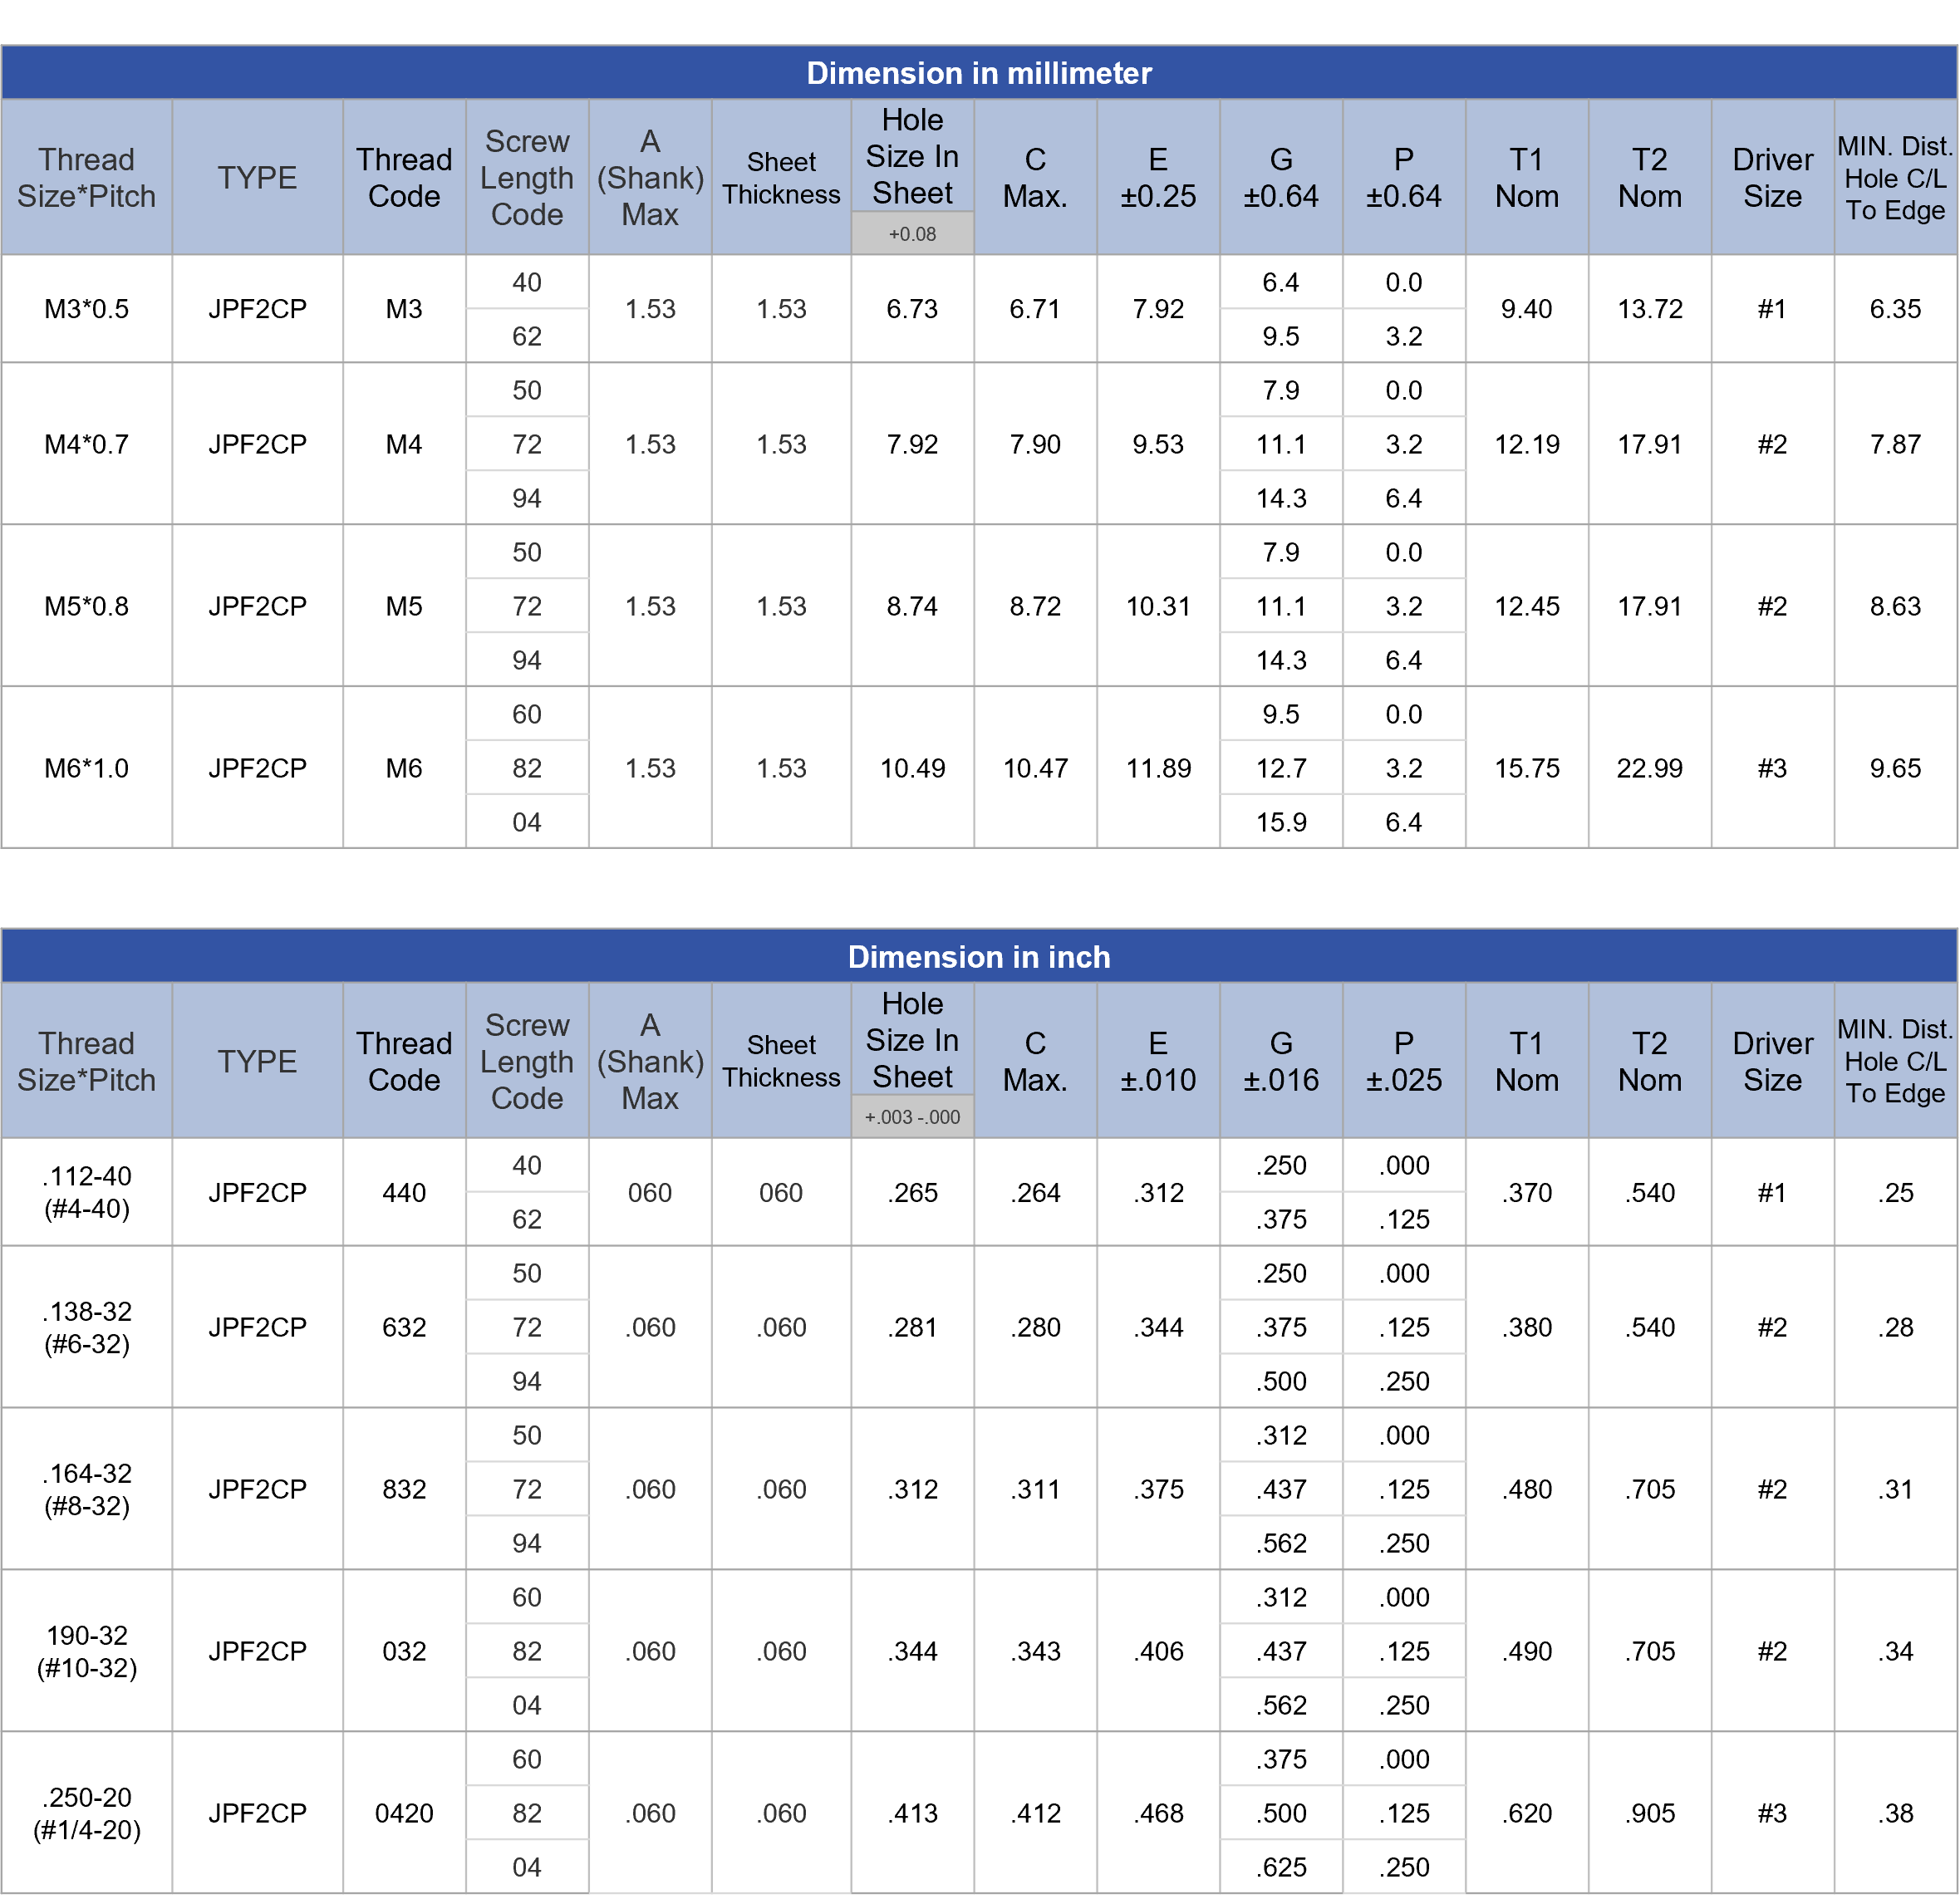Screen dimensions: 1960x1899
Task: Select the M6*1.0 thread size cell
Action: [87, 768]
